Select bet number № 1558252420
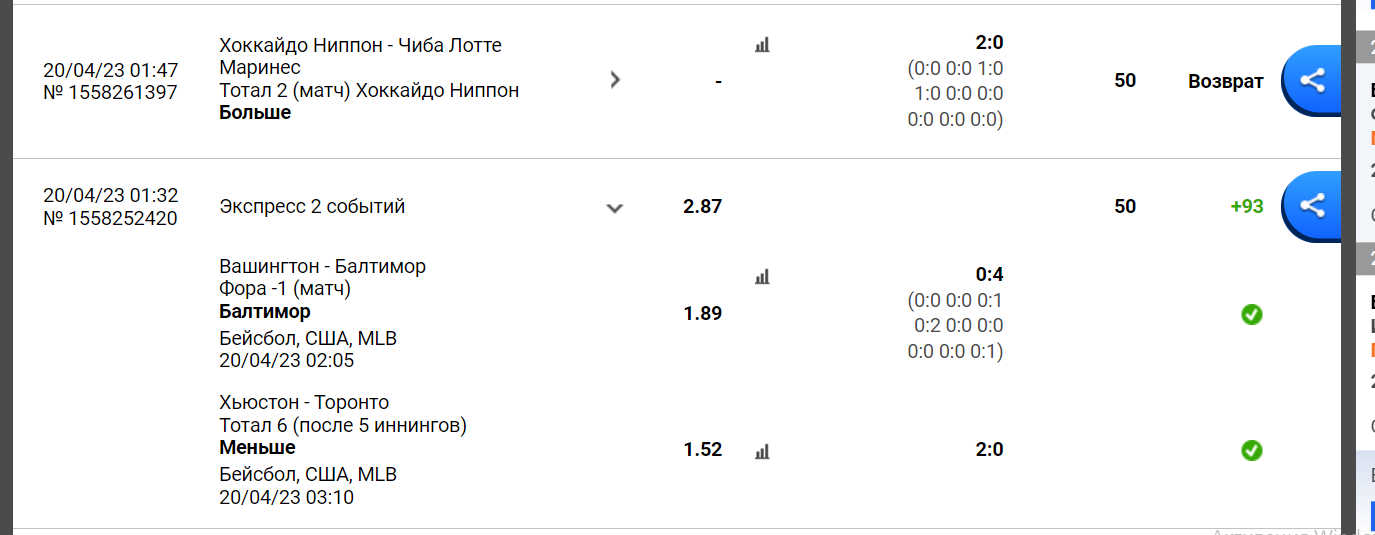This screenshot has width=1375, height=535. 111,218
